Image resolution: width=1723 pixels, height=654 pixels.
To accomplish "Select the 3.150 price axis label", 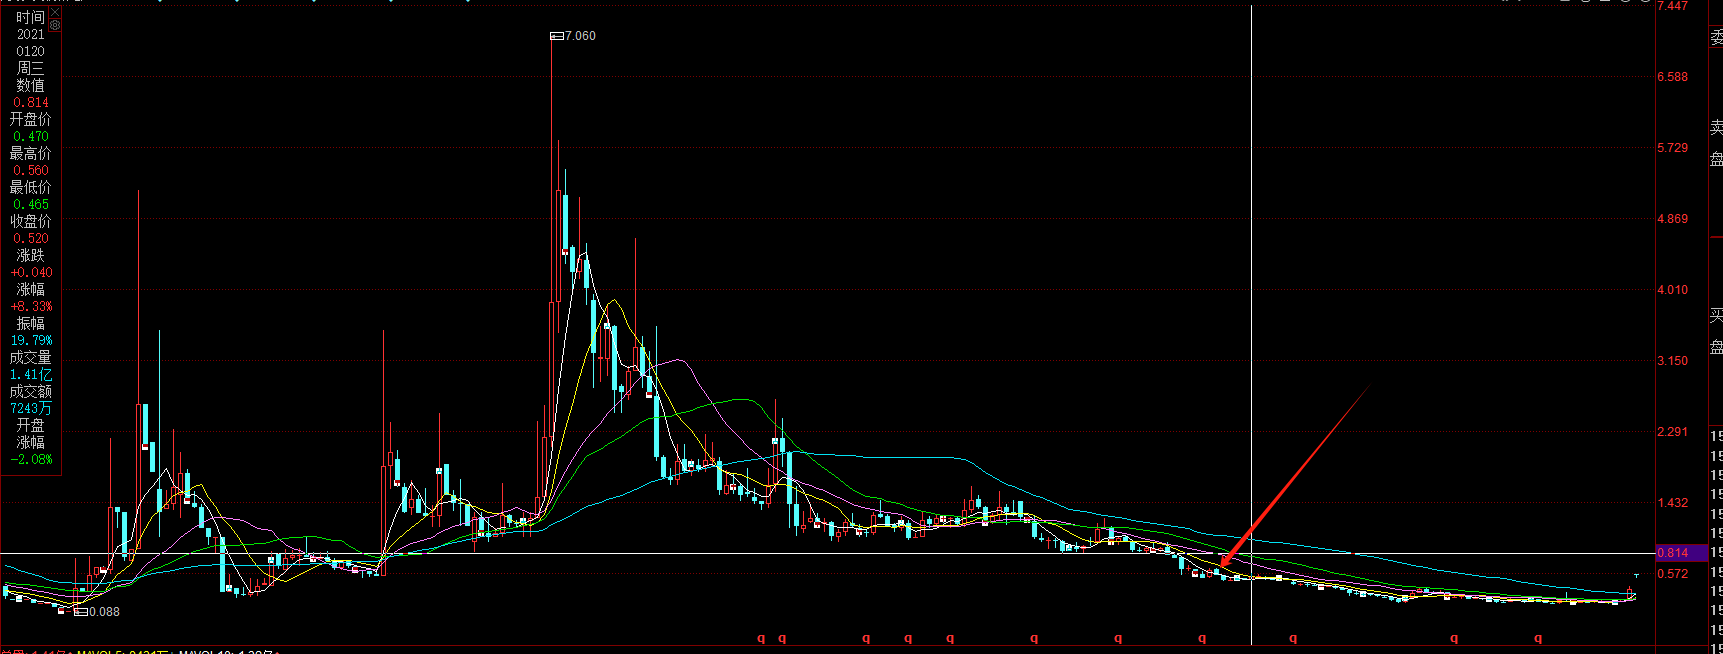I will tap(1672, 361).
